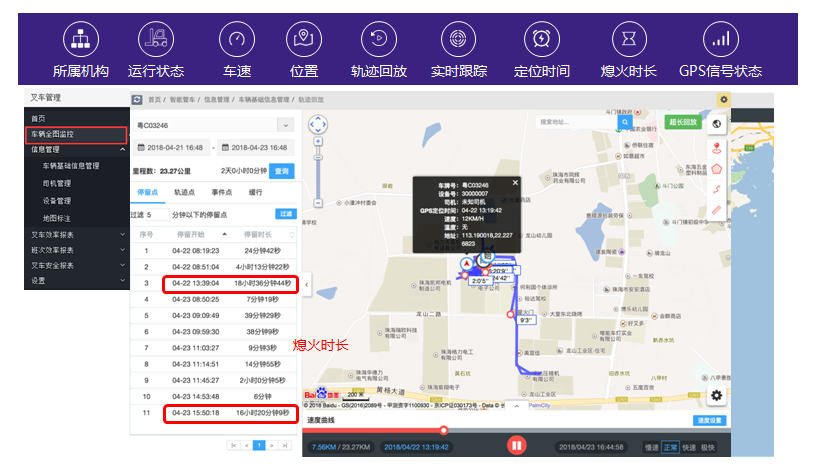This screenshot has width=817, height=468.
Task: Open map settings gear at bottom right
Action: pos(716,395)
